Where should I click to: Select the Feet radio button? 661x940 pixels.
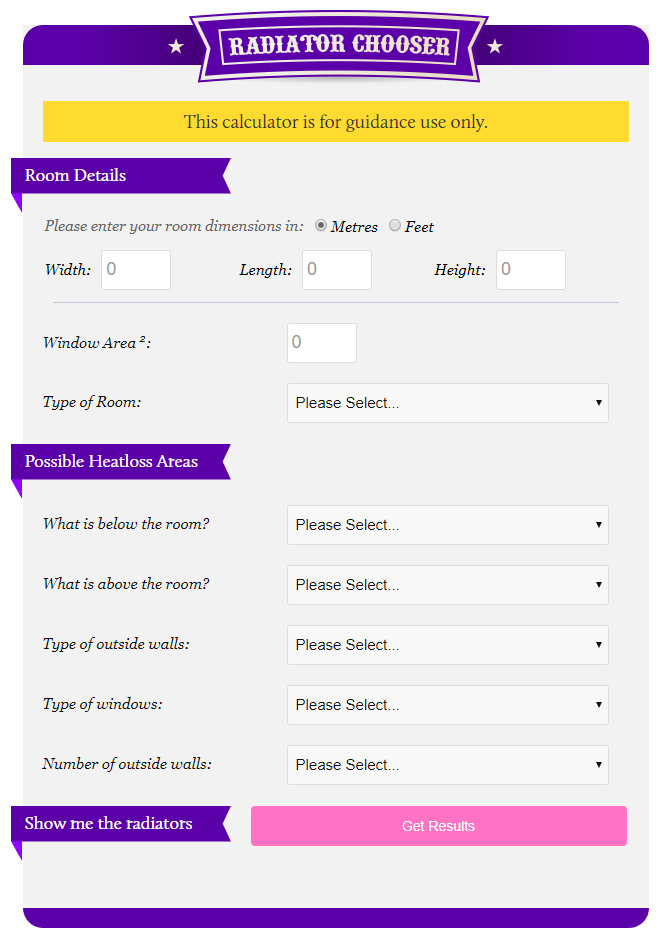tap(395, 226)
